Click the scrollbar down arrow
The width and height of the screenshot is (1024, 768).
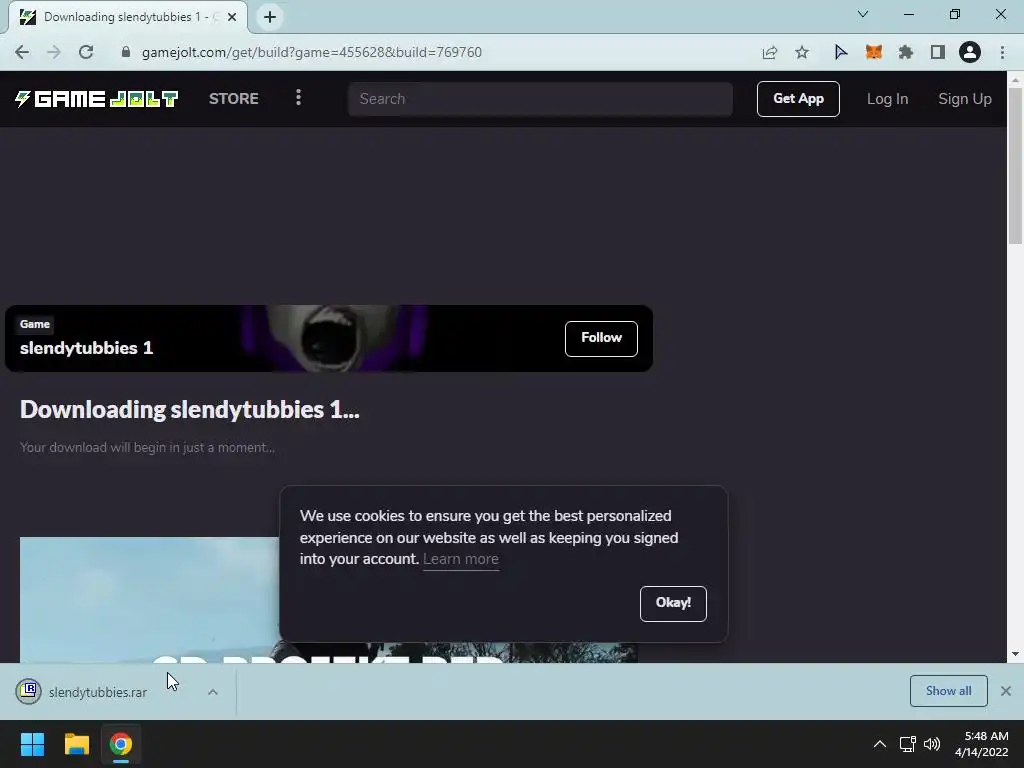pyautogui.click(x=1015, y=654)
